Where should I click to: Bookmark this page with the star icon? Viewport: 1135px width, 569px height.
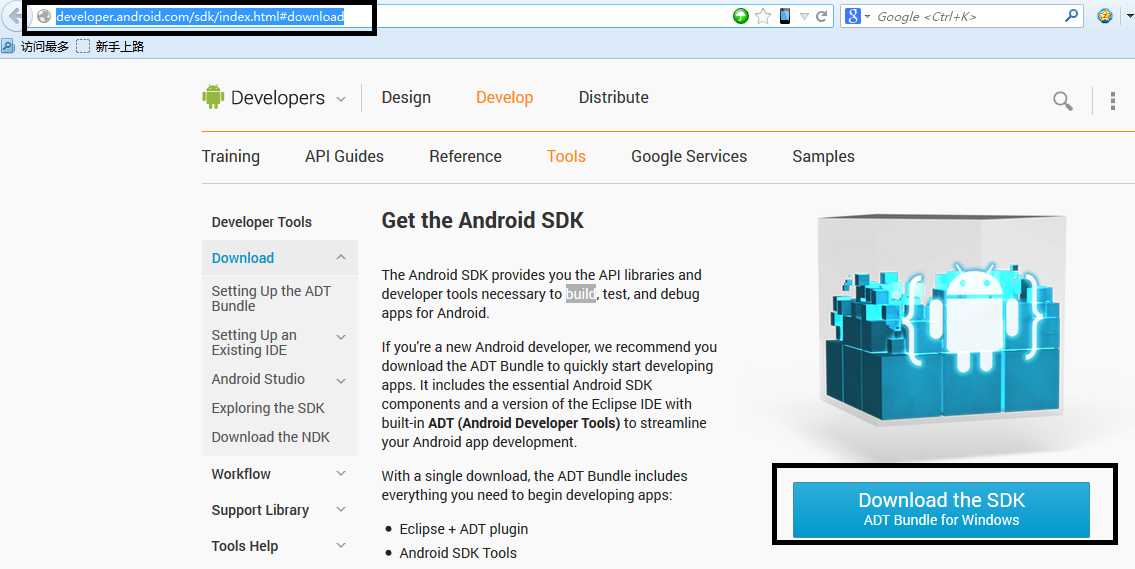click(x=763, y=16)
